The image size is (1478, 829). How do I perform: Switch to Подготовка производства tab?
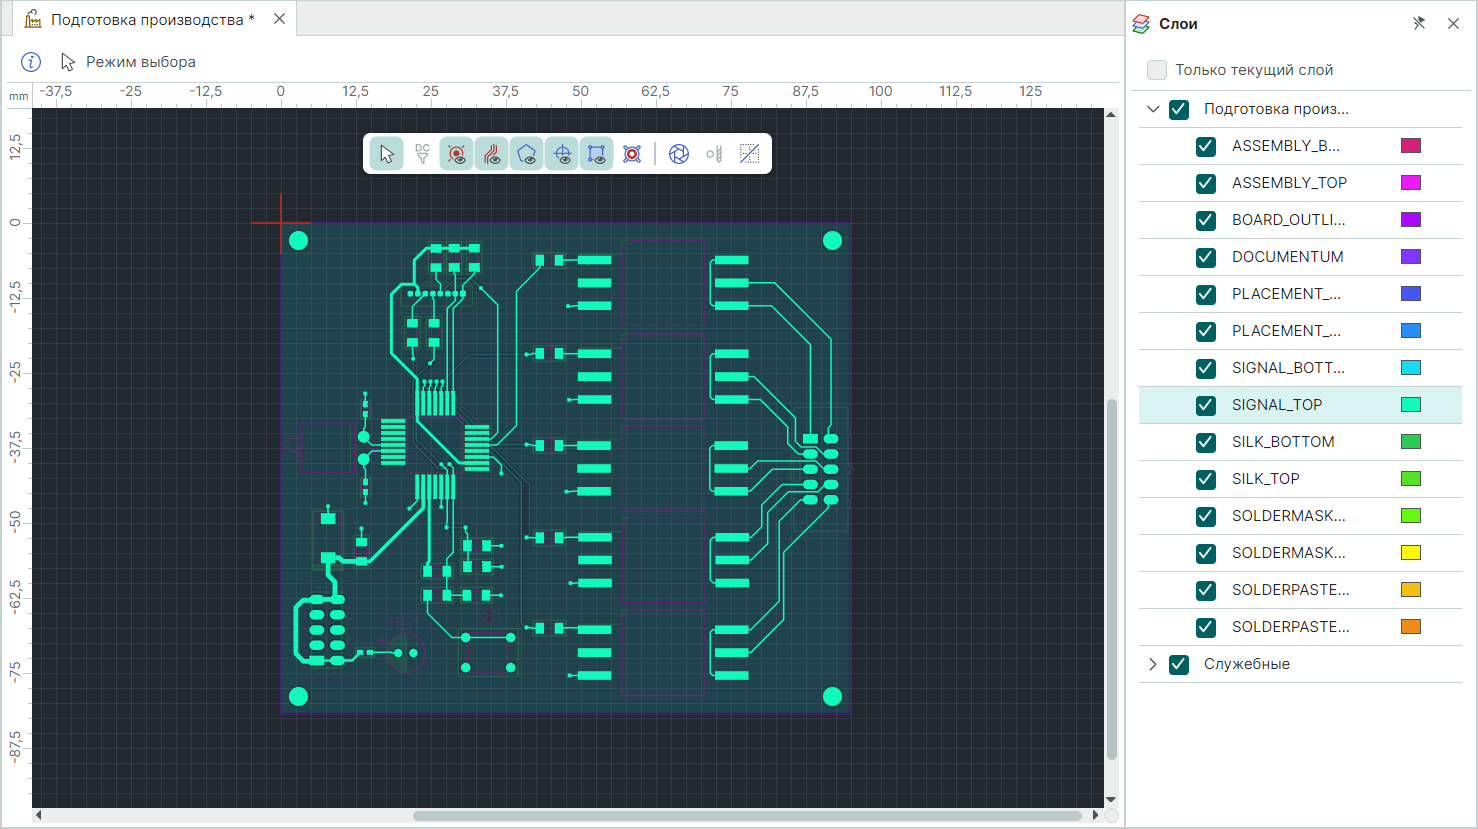[152, 20]
